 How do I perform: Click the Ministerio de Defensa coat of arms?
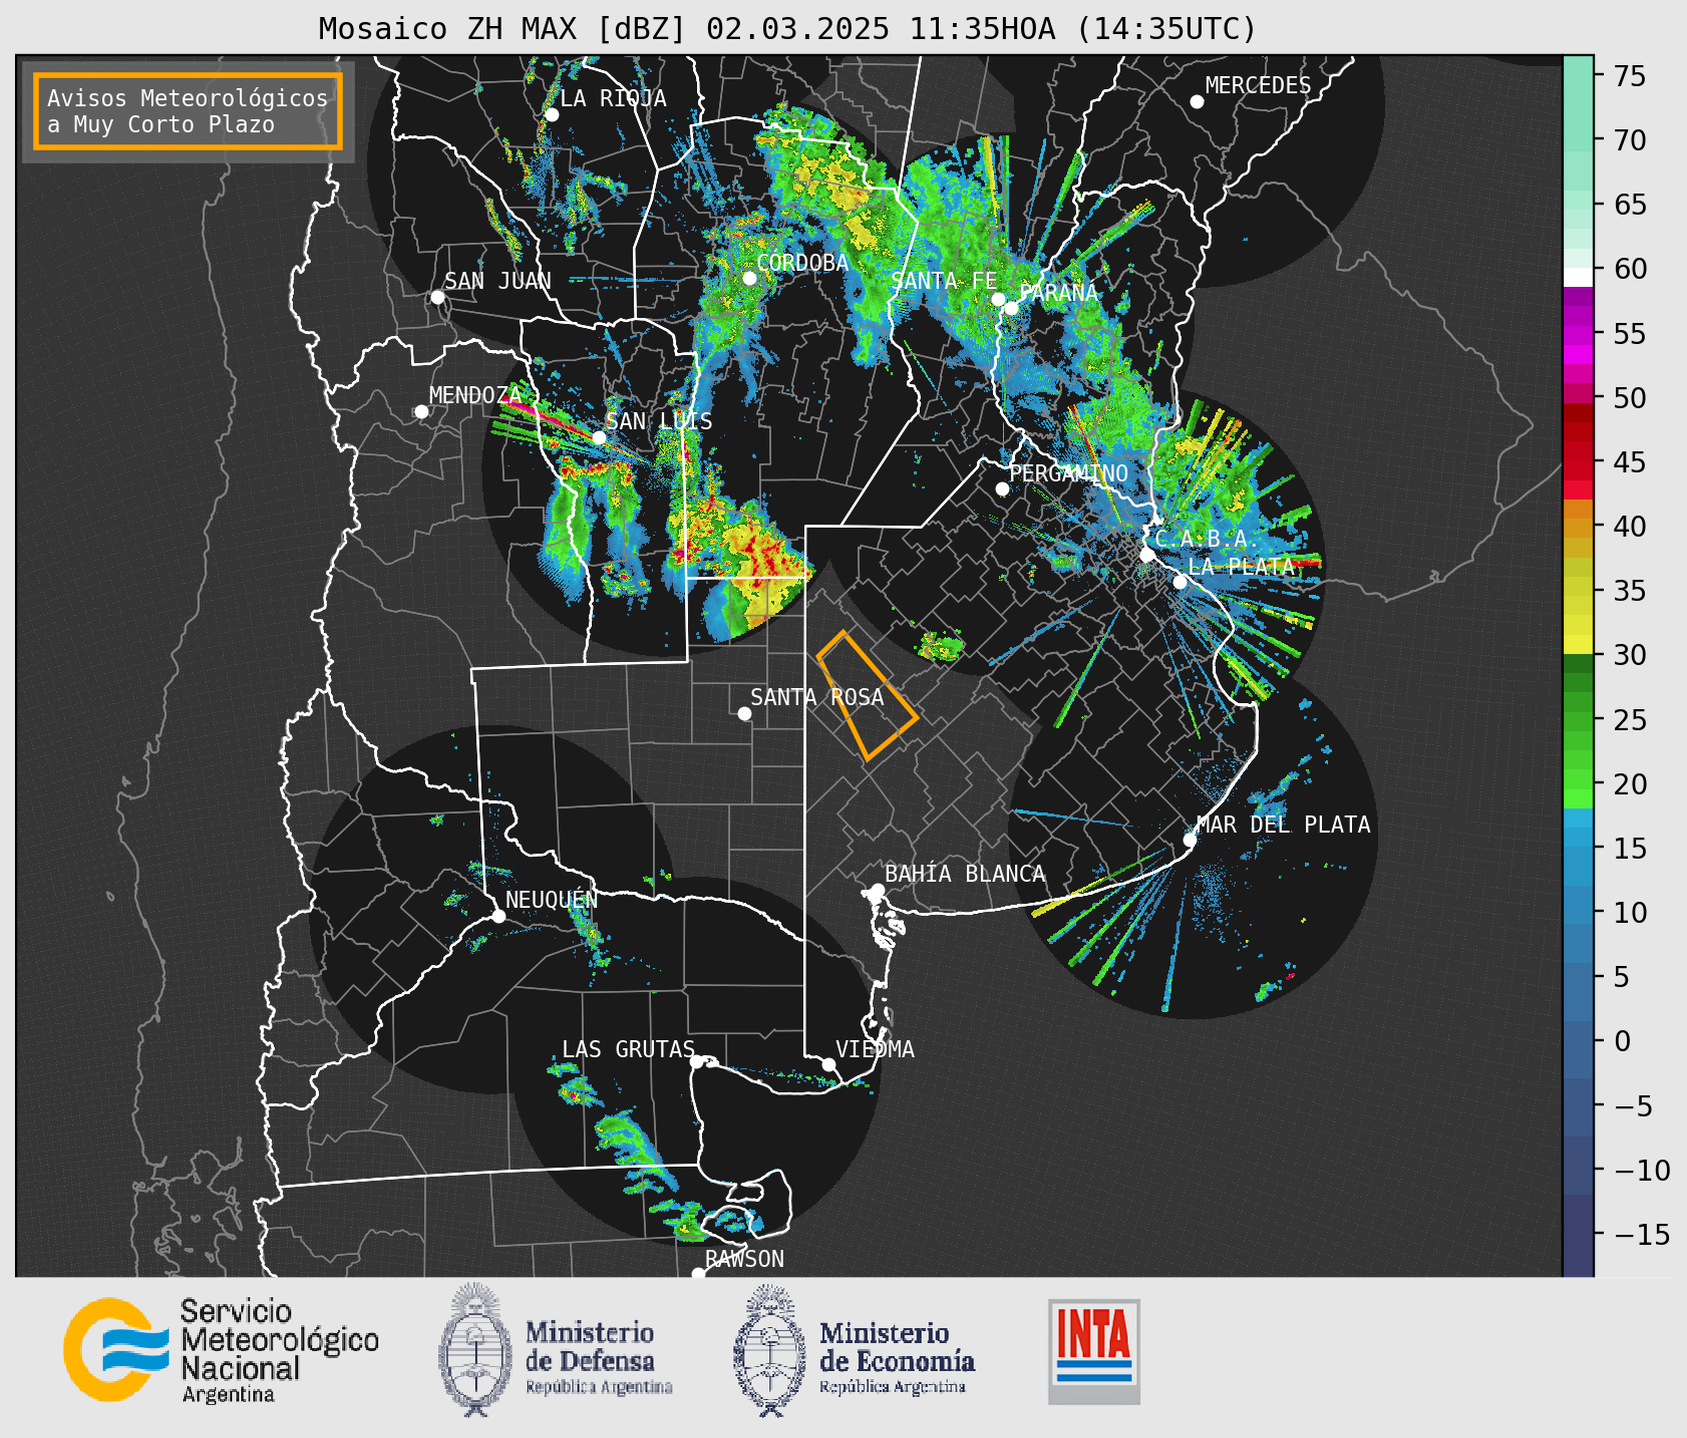tap(474, 1350)
